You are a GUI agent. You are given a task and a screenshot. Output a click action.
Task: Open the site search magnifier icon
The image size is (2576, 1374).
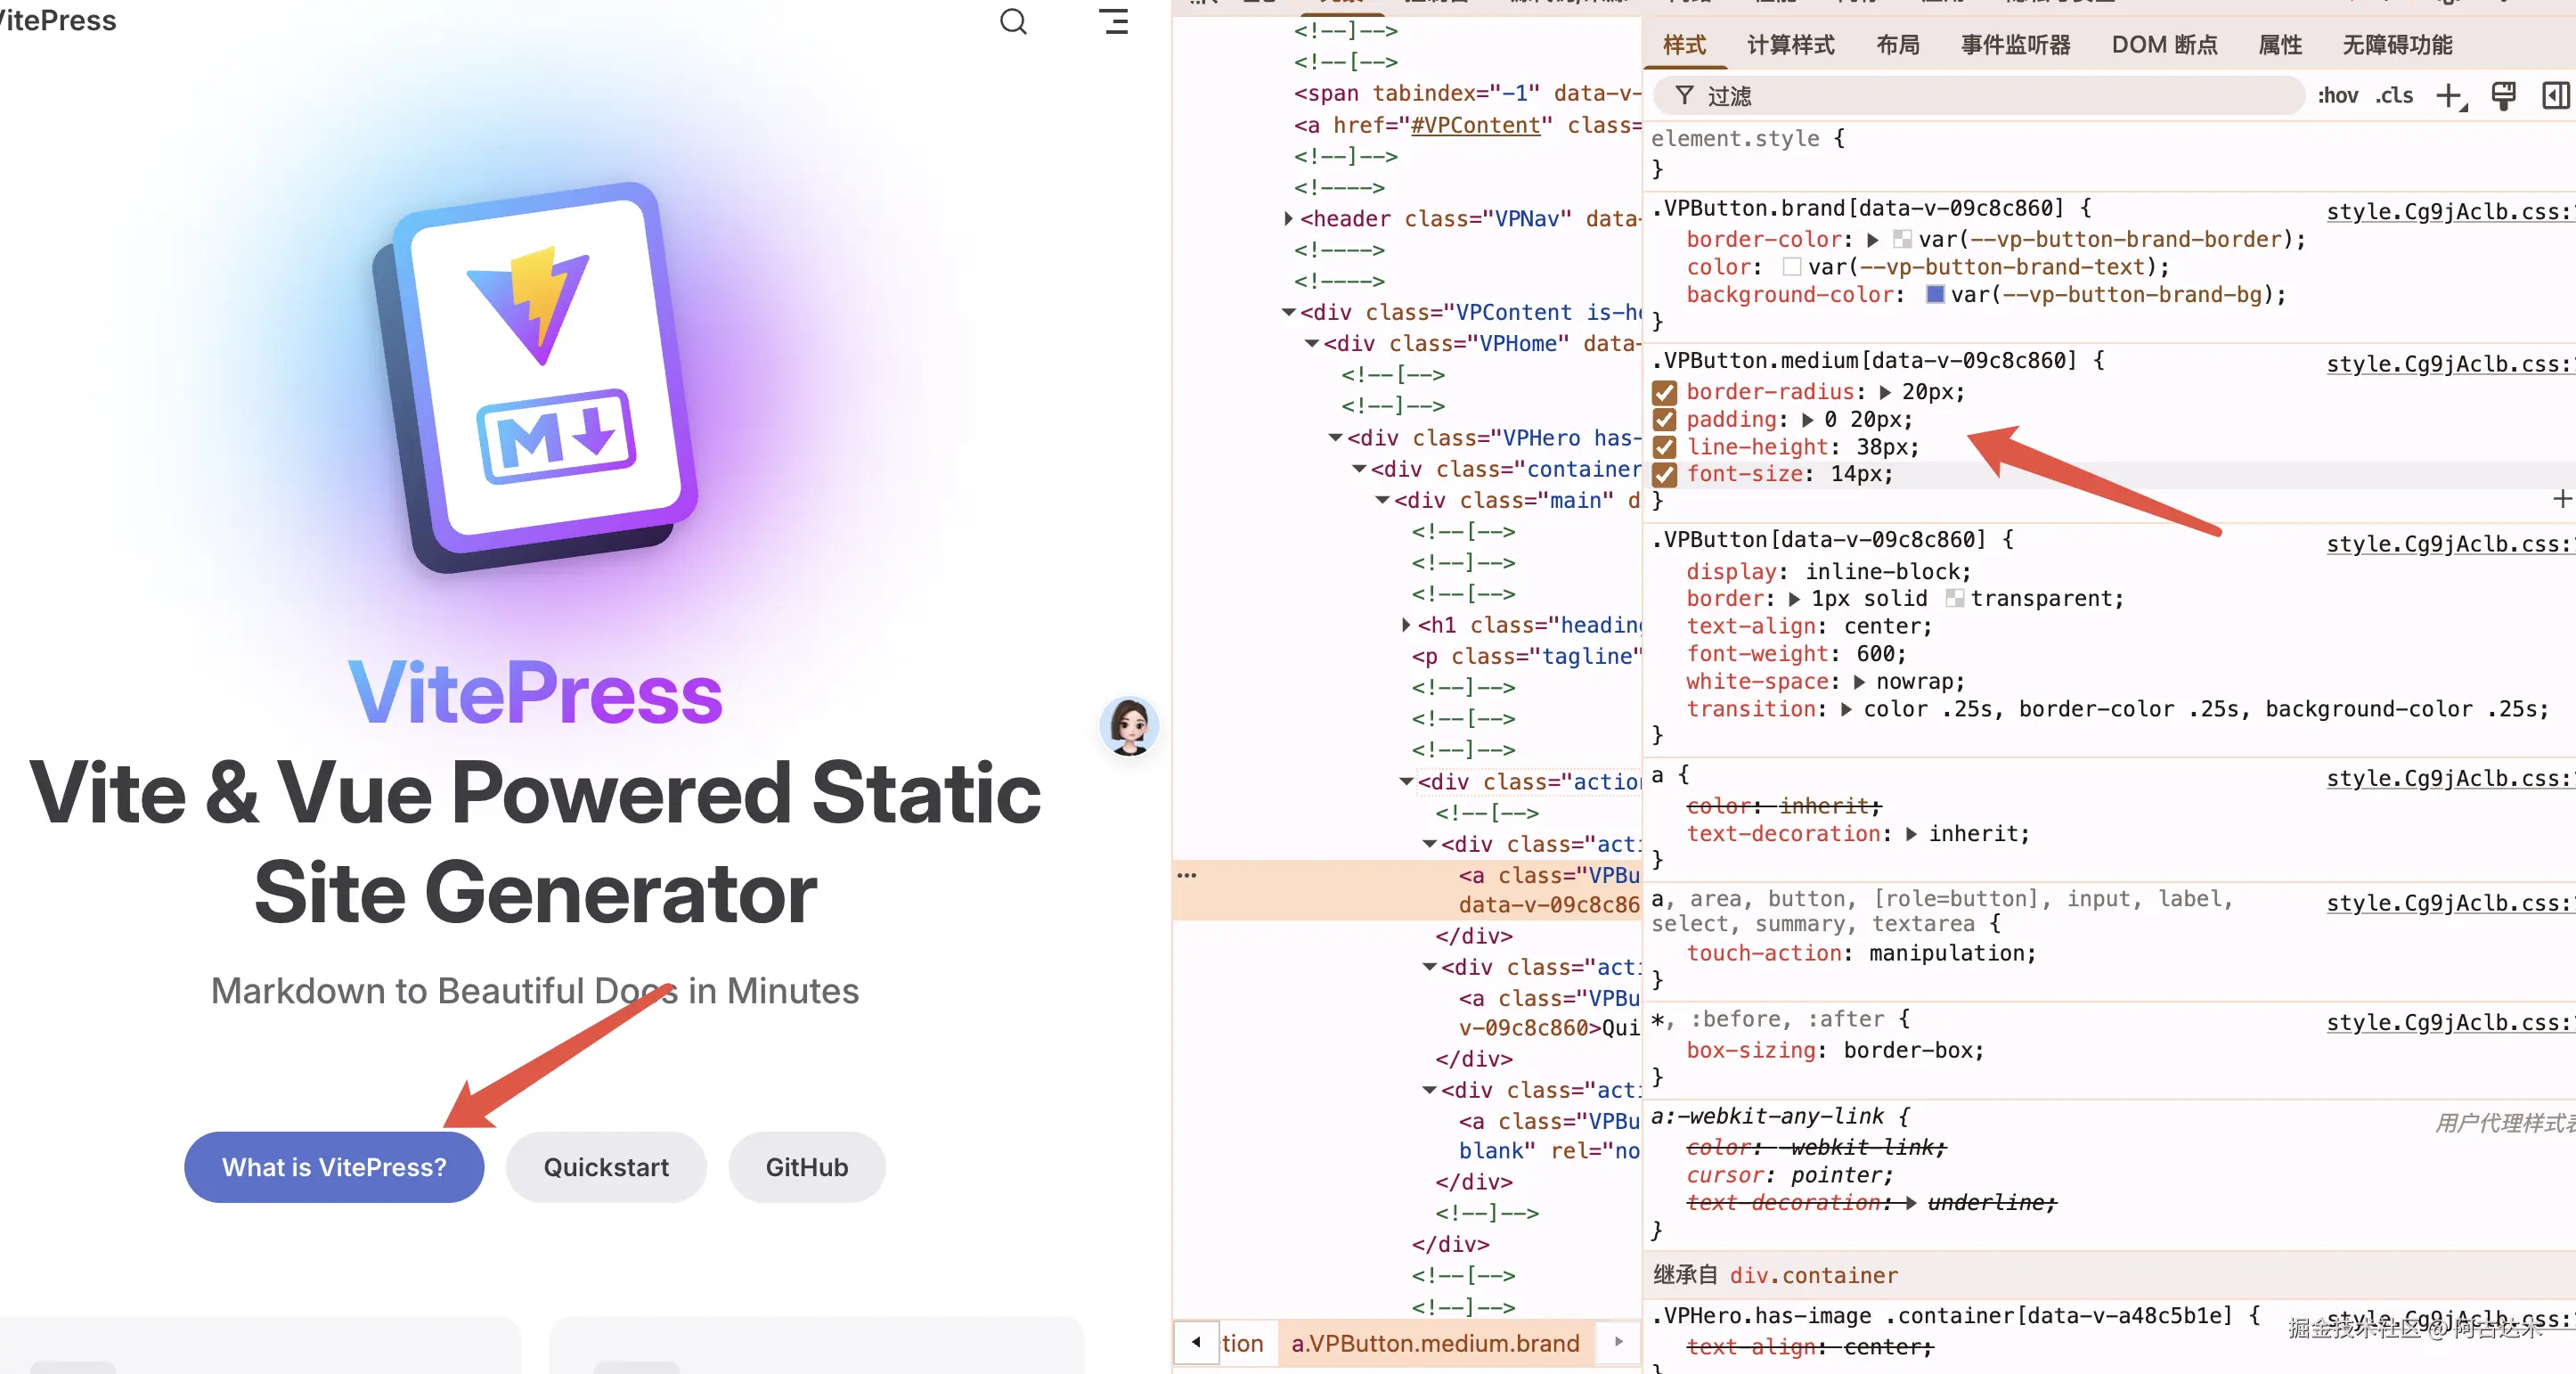click(1013, 21)
